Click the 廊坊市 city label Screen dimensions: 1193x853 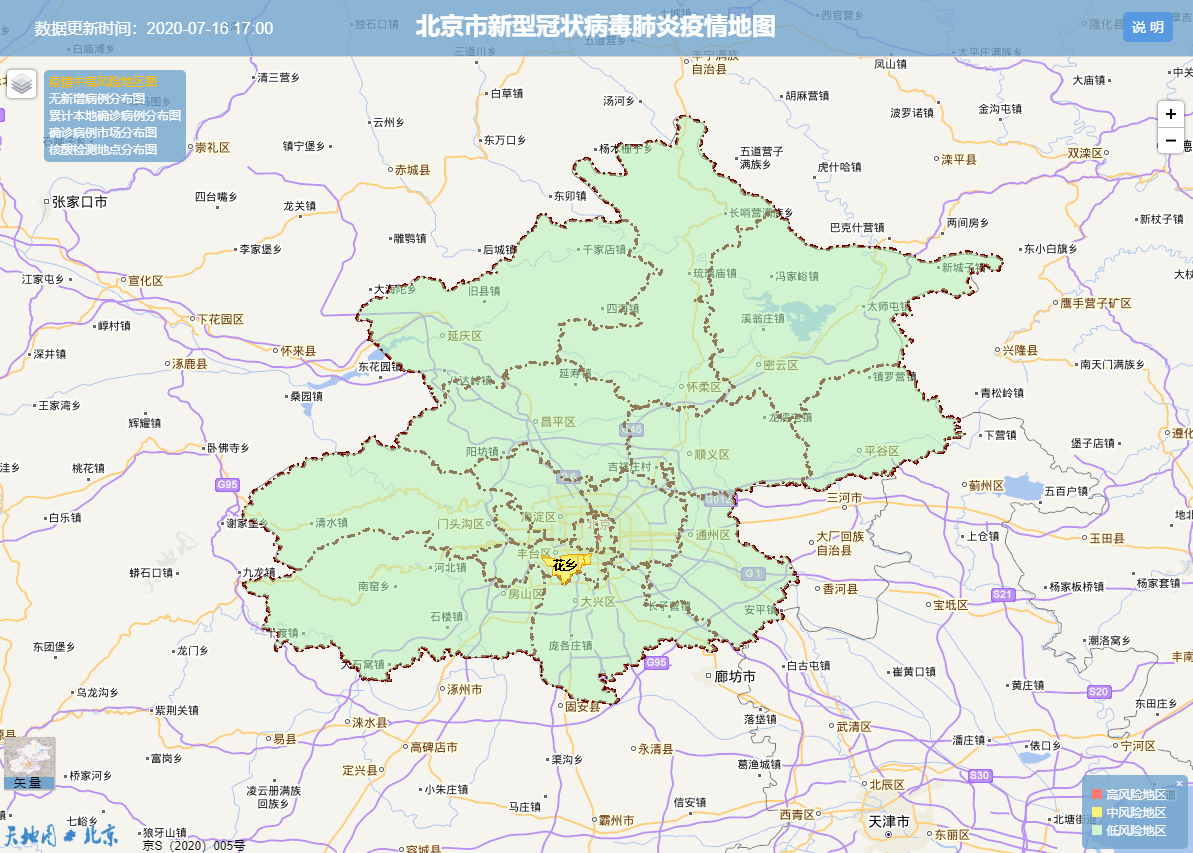click(x=735, y=676)
